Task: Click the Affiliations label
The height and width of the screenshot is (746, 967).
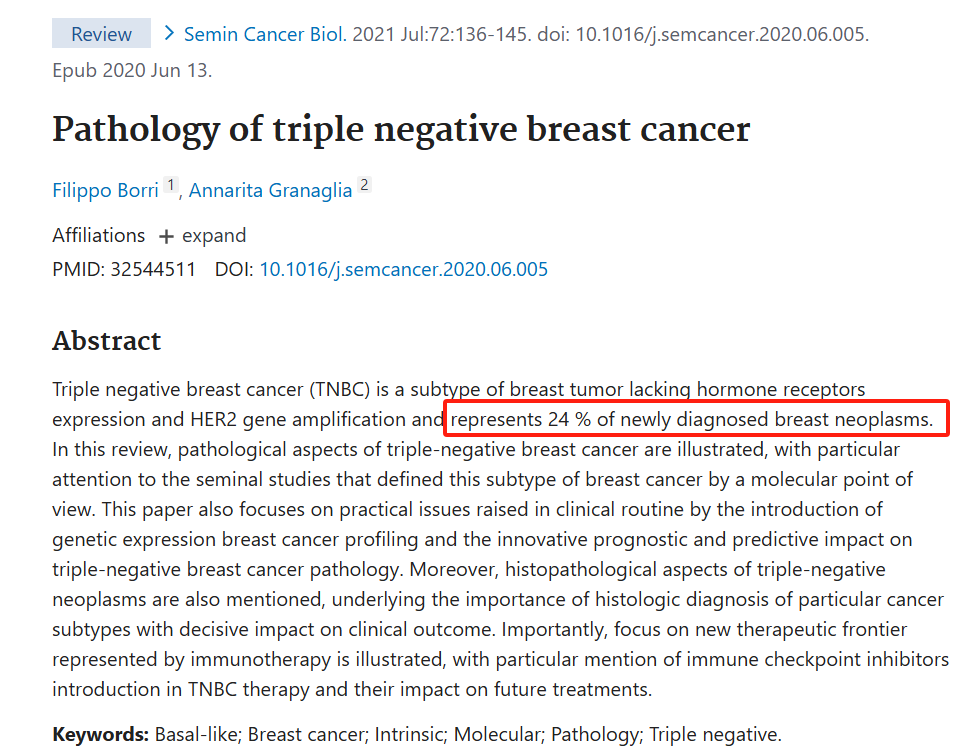Action: [x=99, y=236]
